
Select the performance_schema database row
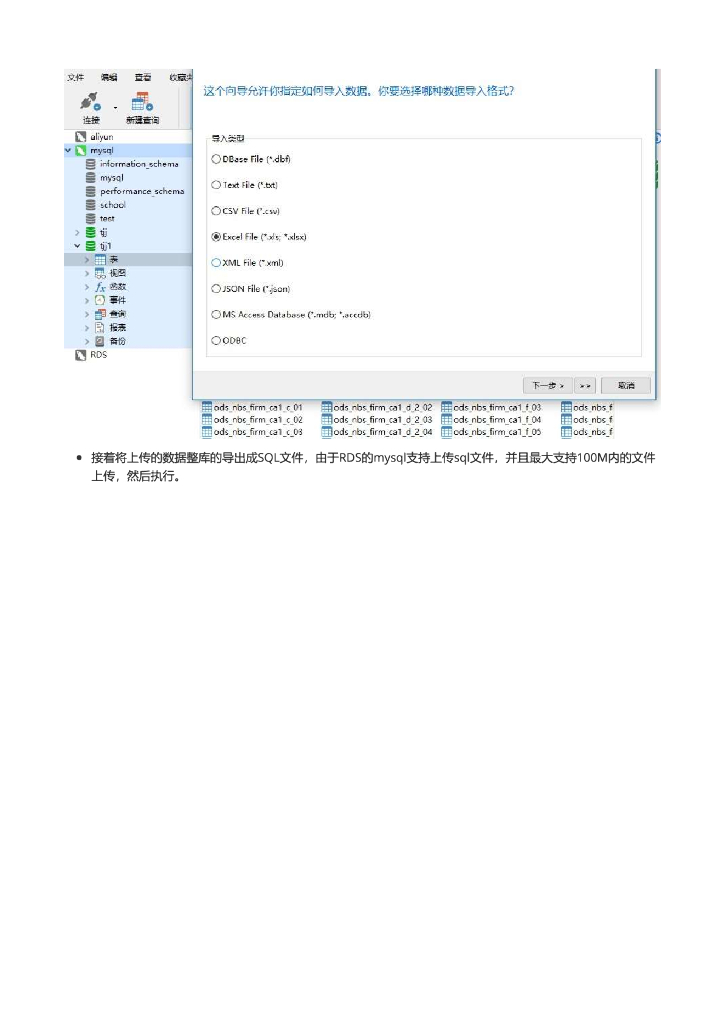pyautogui.click(x=129, y=191)
